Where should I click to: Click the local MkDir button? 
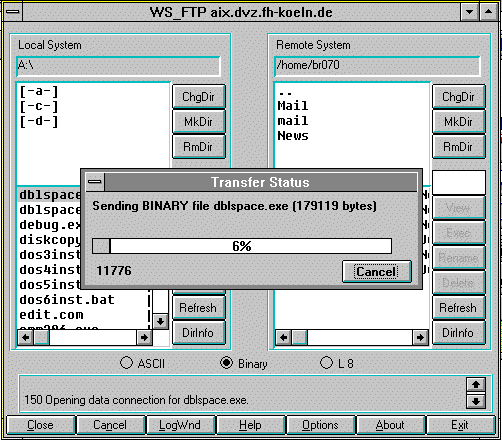199,122
